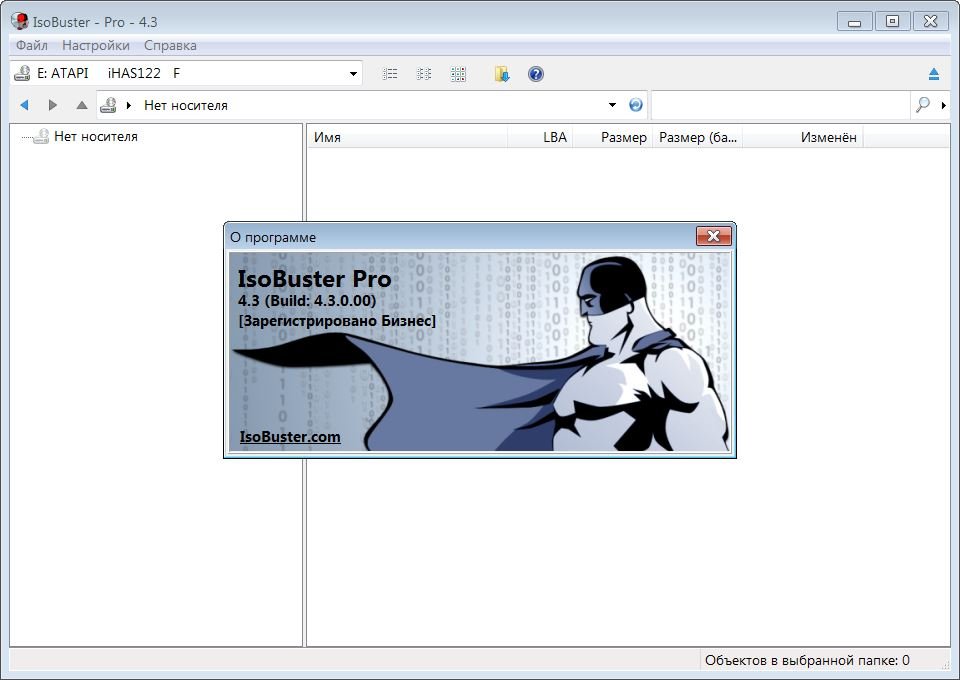Sort by the Имя column header

[x=407, y=137]
